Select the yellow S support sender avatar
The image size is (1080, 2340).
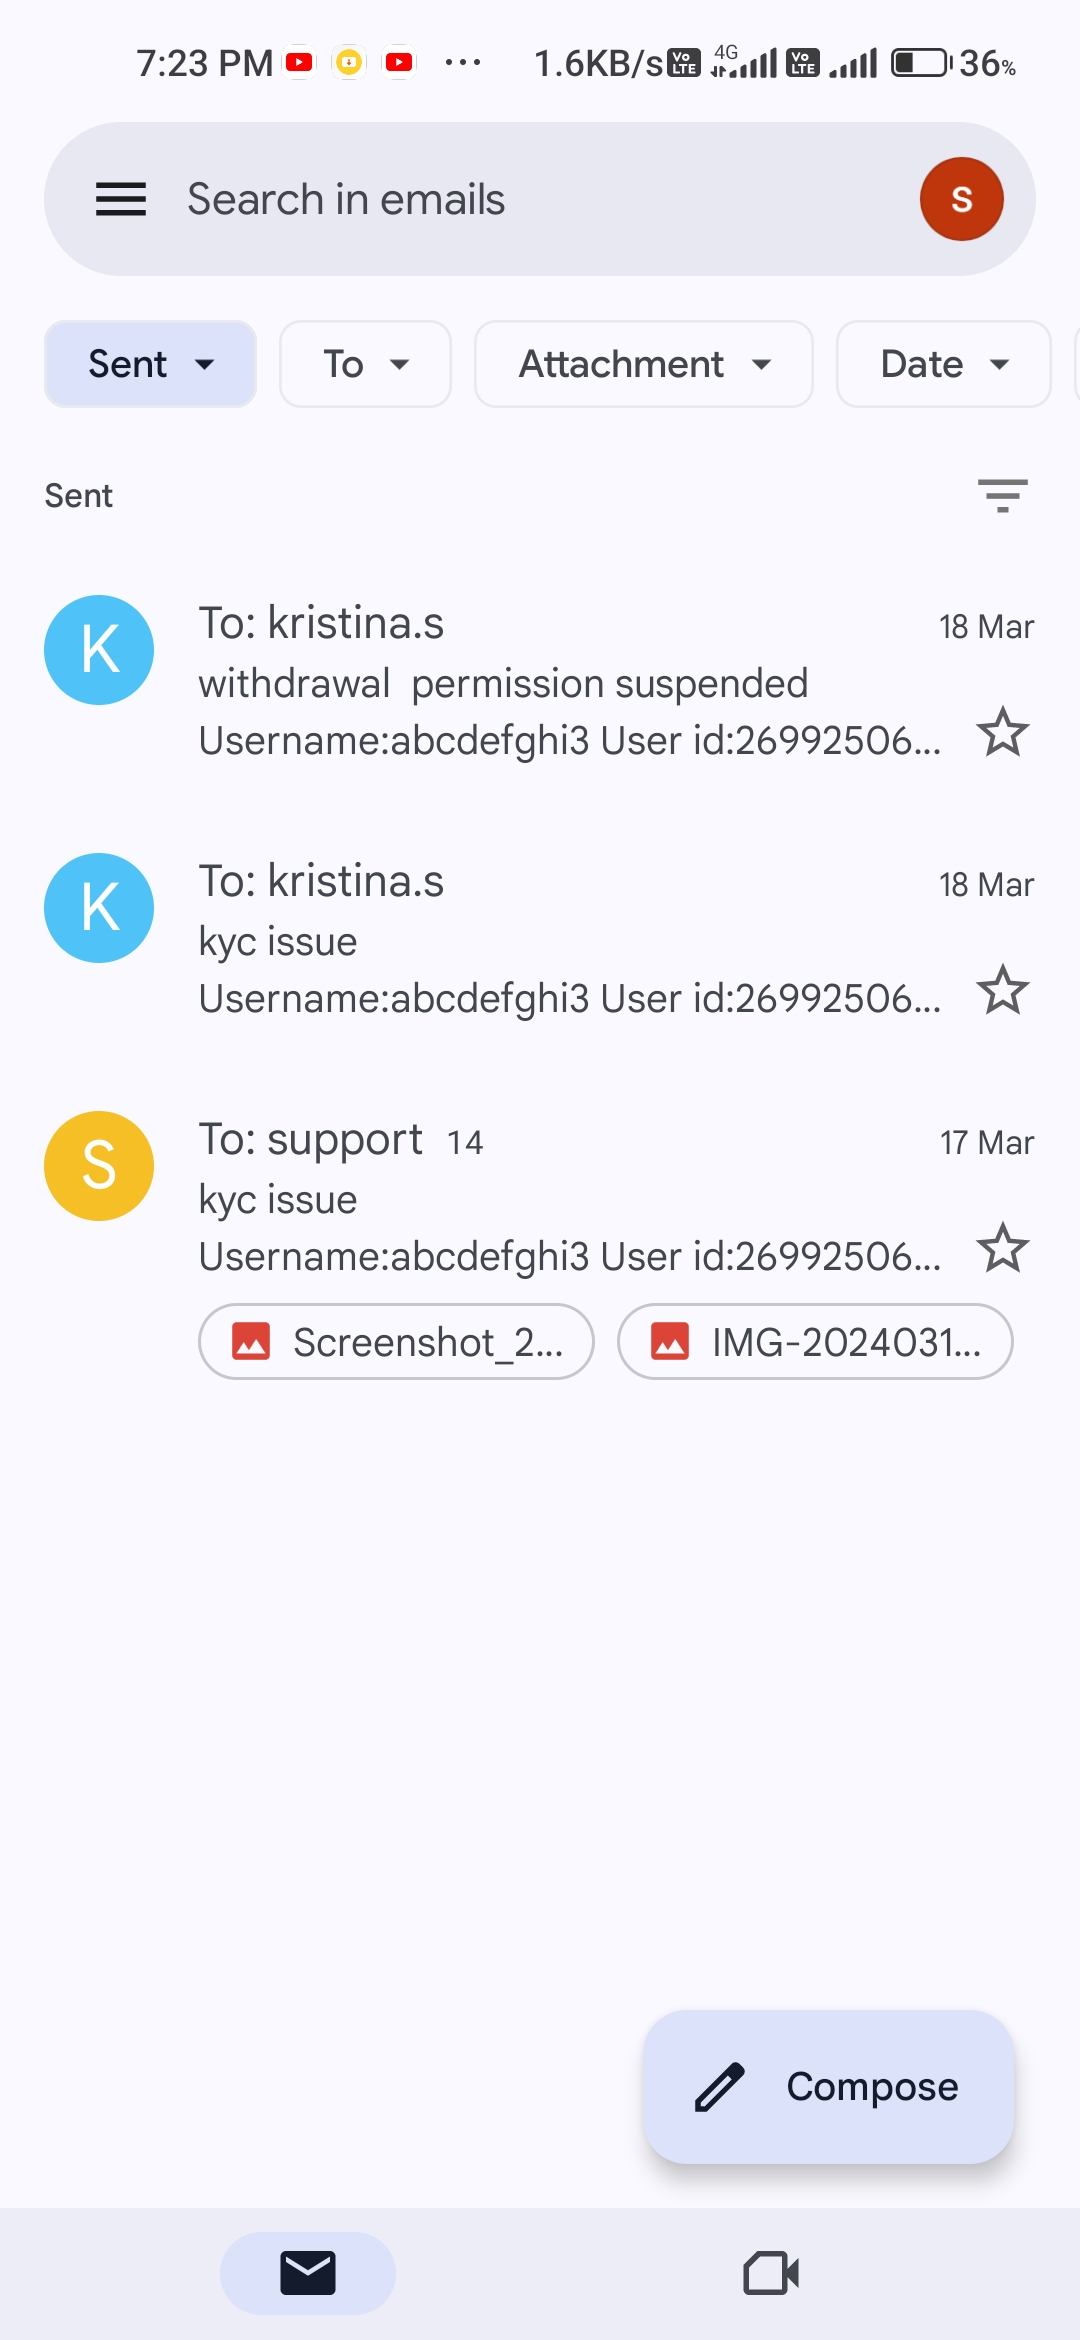pyautogui.click(x=99, y=1166)
